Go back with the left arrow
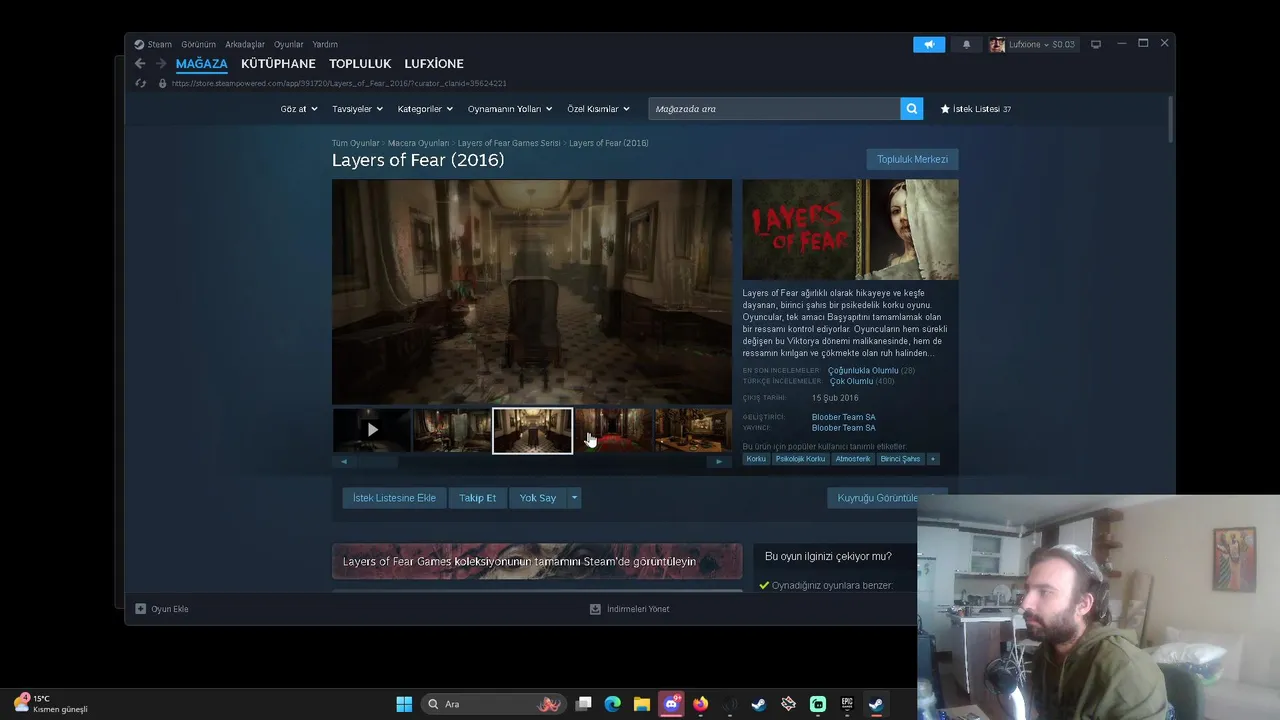 click(x=140, y=63)
